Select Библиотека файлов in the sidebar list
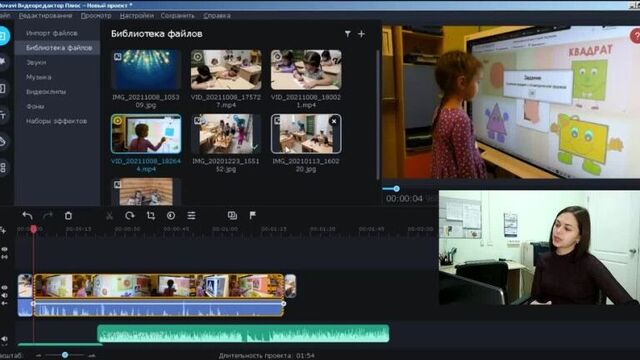 [x=58, y=48]
